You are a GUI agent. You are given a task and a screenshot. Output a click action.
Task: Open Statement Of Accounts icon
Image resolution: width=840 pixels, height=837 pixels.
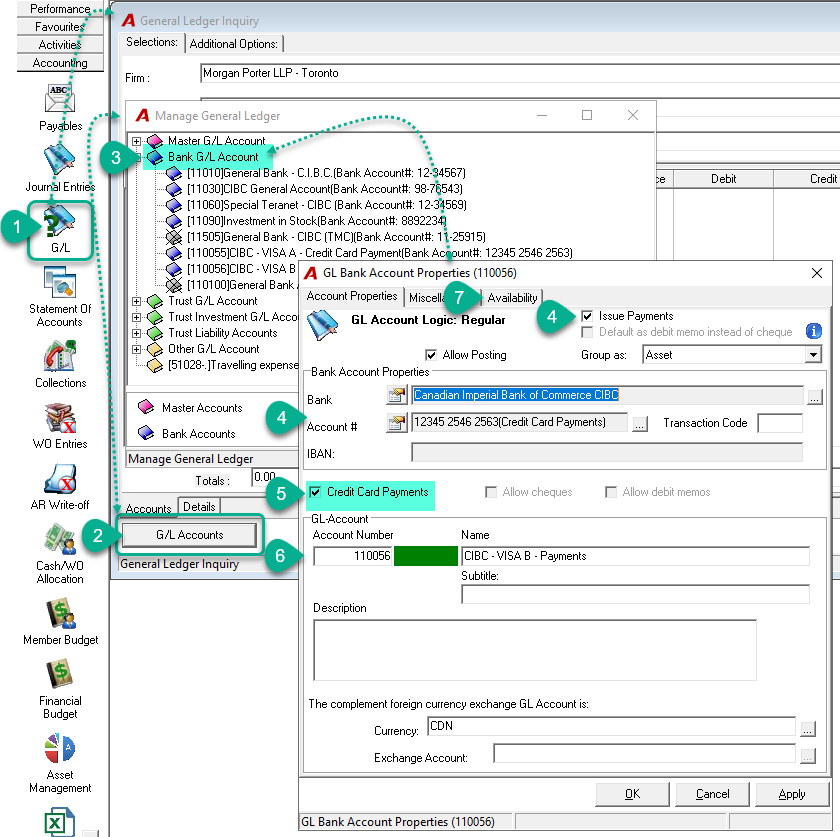pyautogui.click(x=60, y=282)
